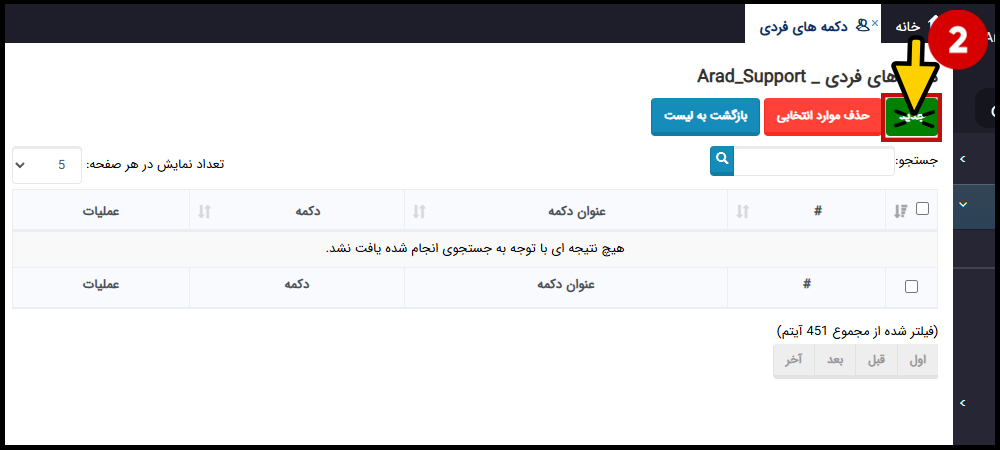Expand the top sidebar chevron arrow
The image size is (1000, 450).
pos(963,158)
